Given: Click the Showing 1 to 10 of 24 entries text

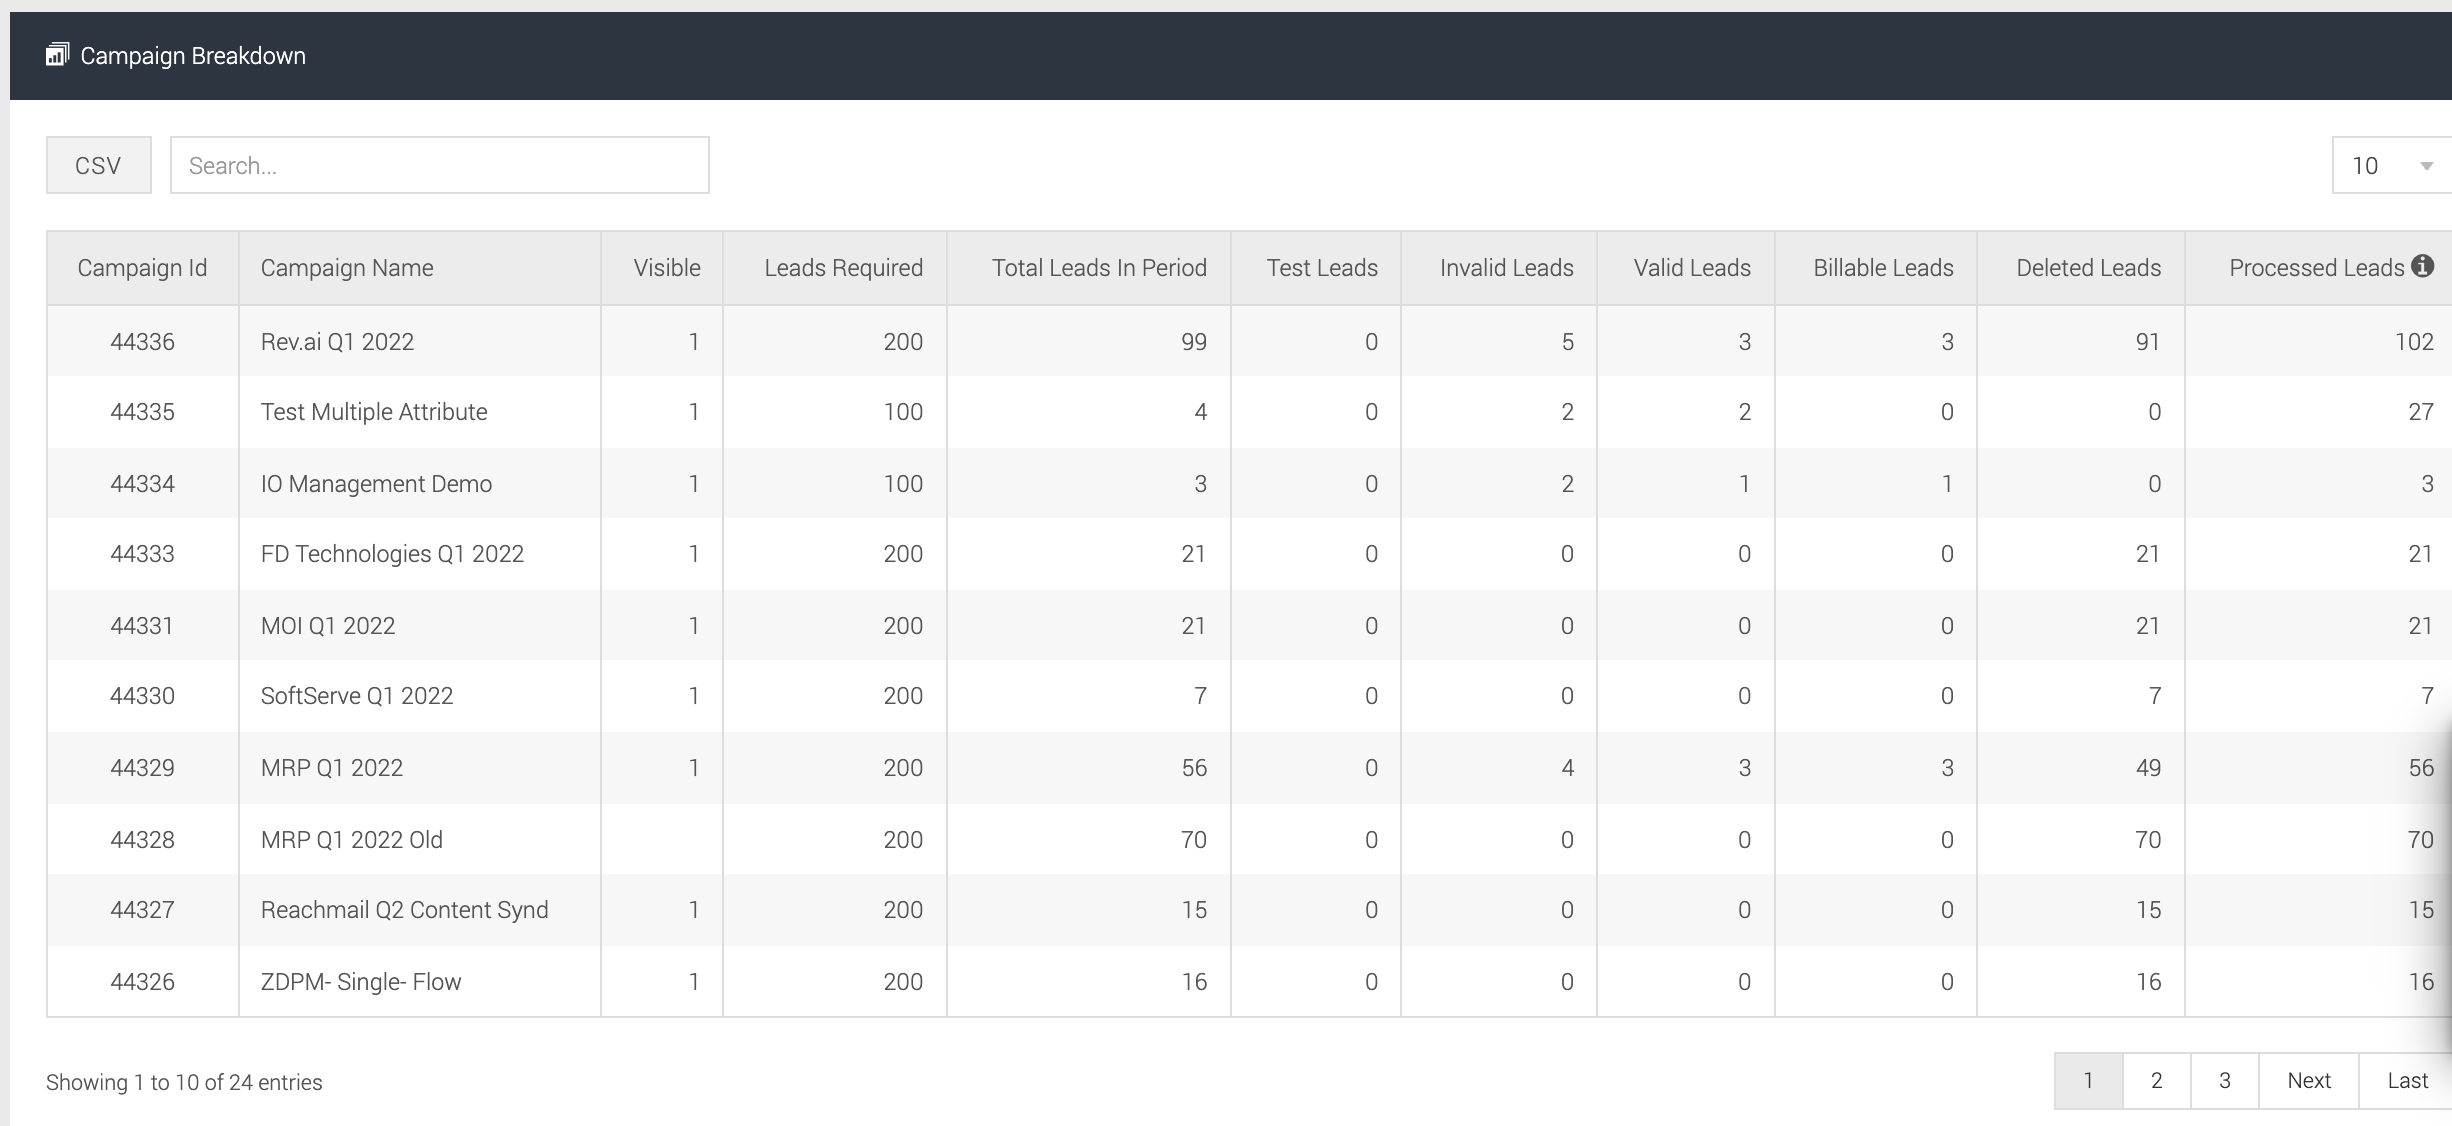Looking at the screenshot, I should 184,1082.
